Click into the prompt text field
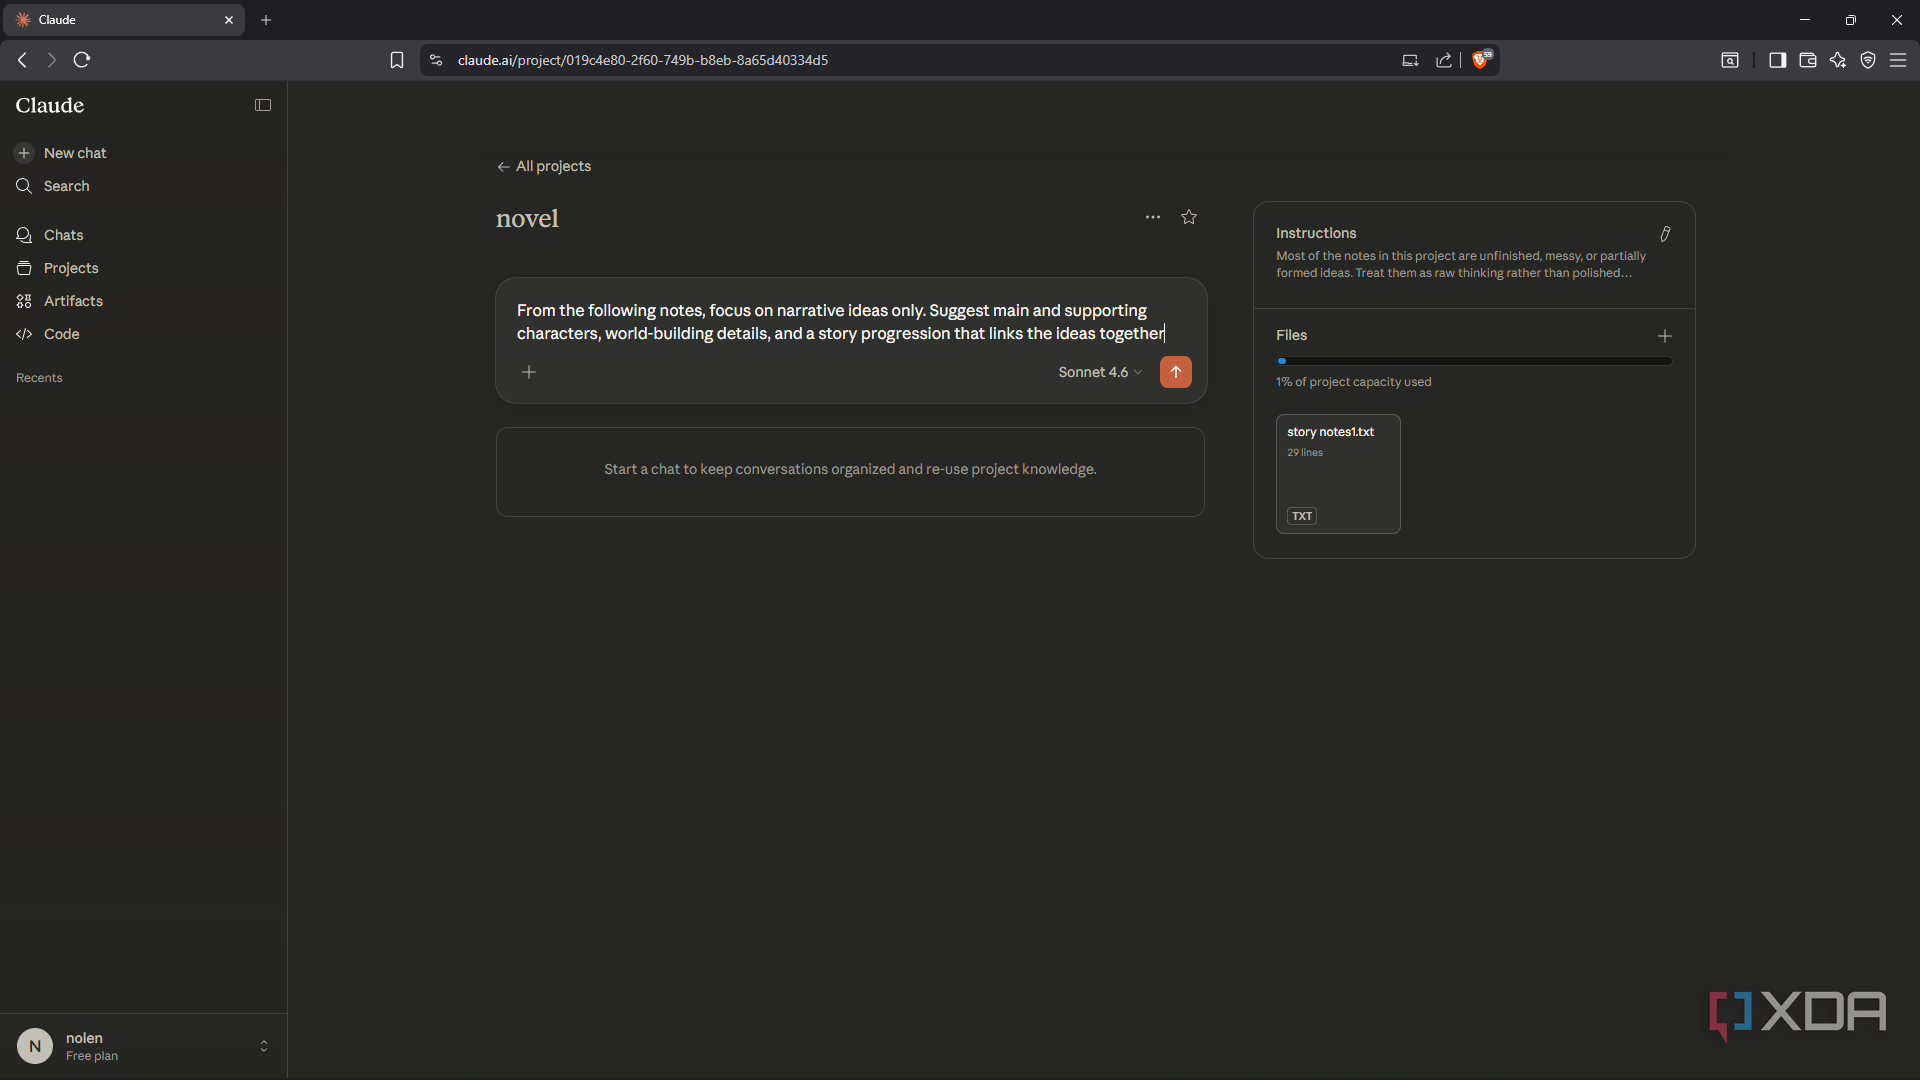 click(x=840, y=322)
